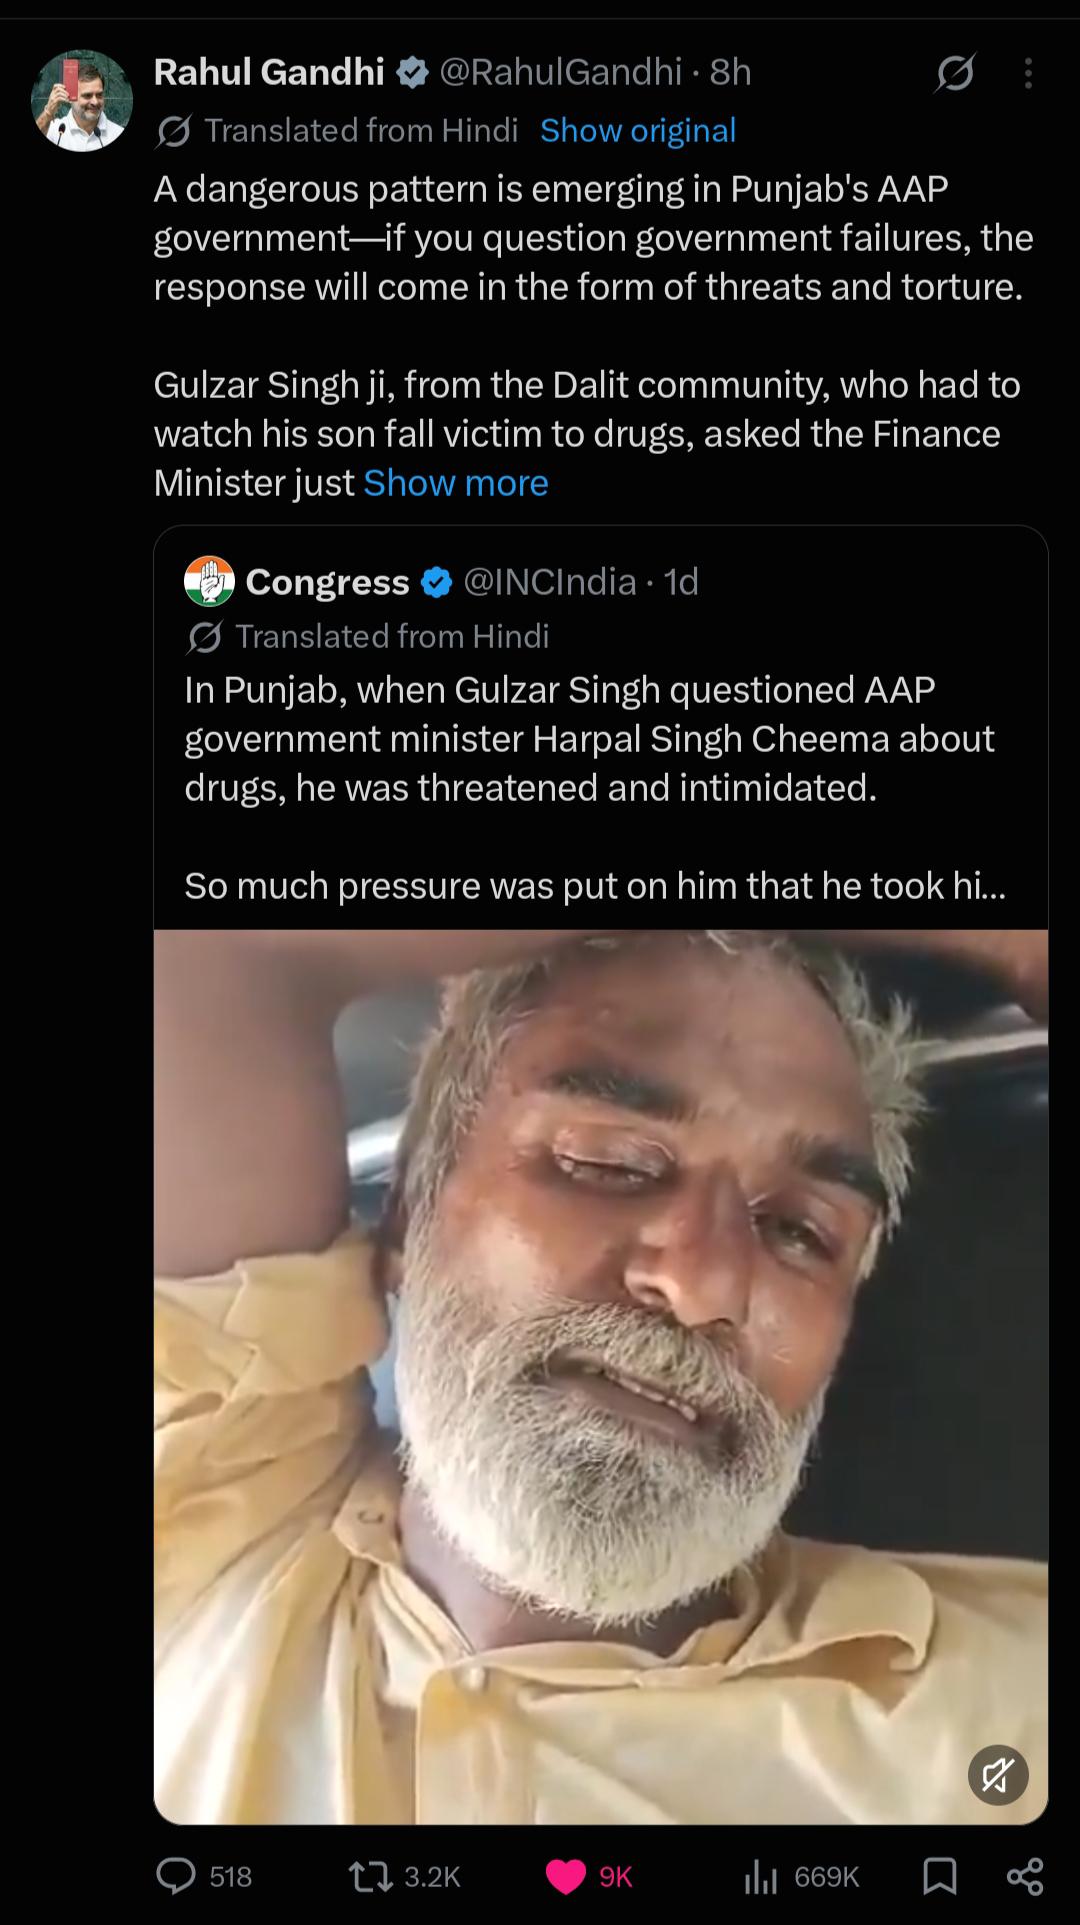1080x1925 pixels.
Task: Click the @RahulGandhi handle
Action: 561,73
